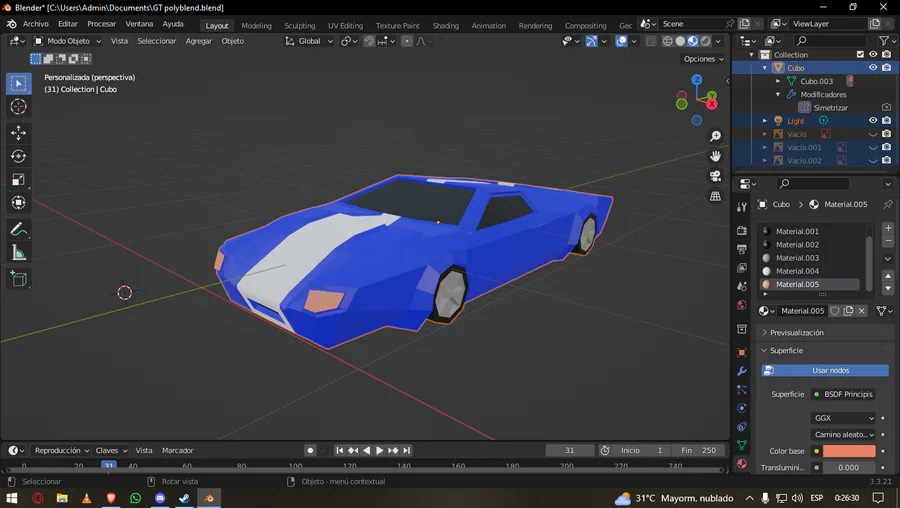The image size is (900, 508).
Task: Open Agregar menu in viewport
Action: point(199,41)
